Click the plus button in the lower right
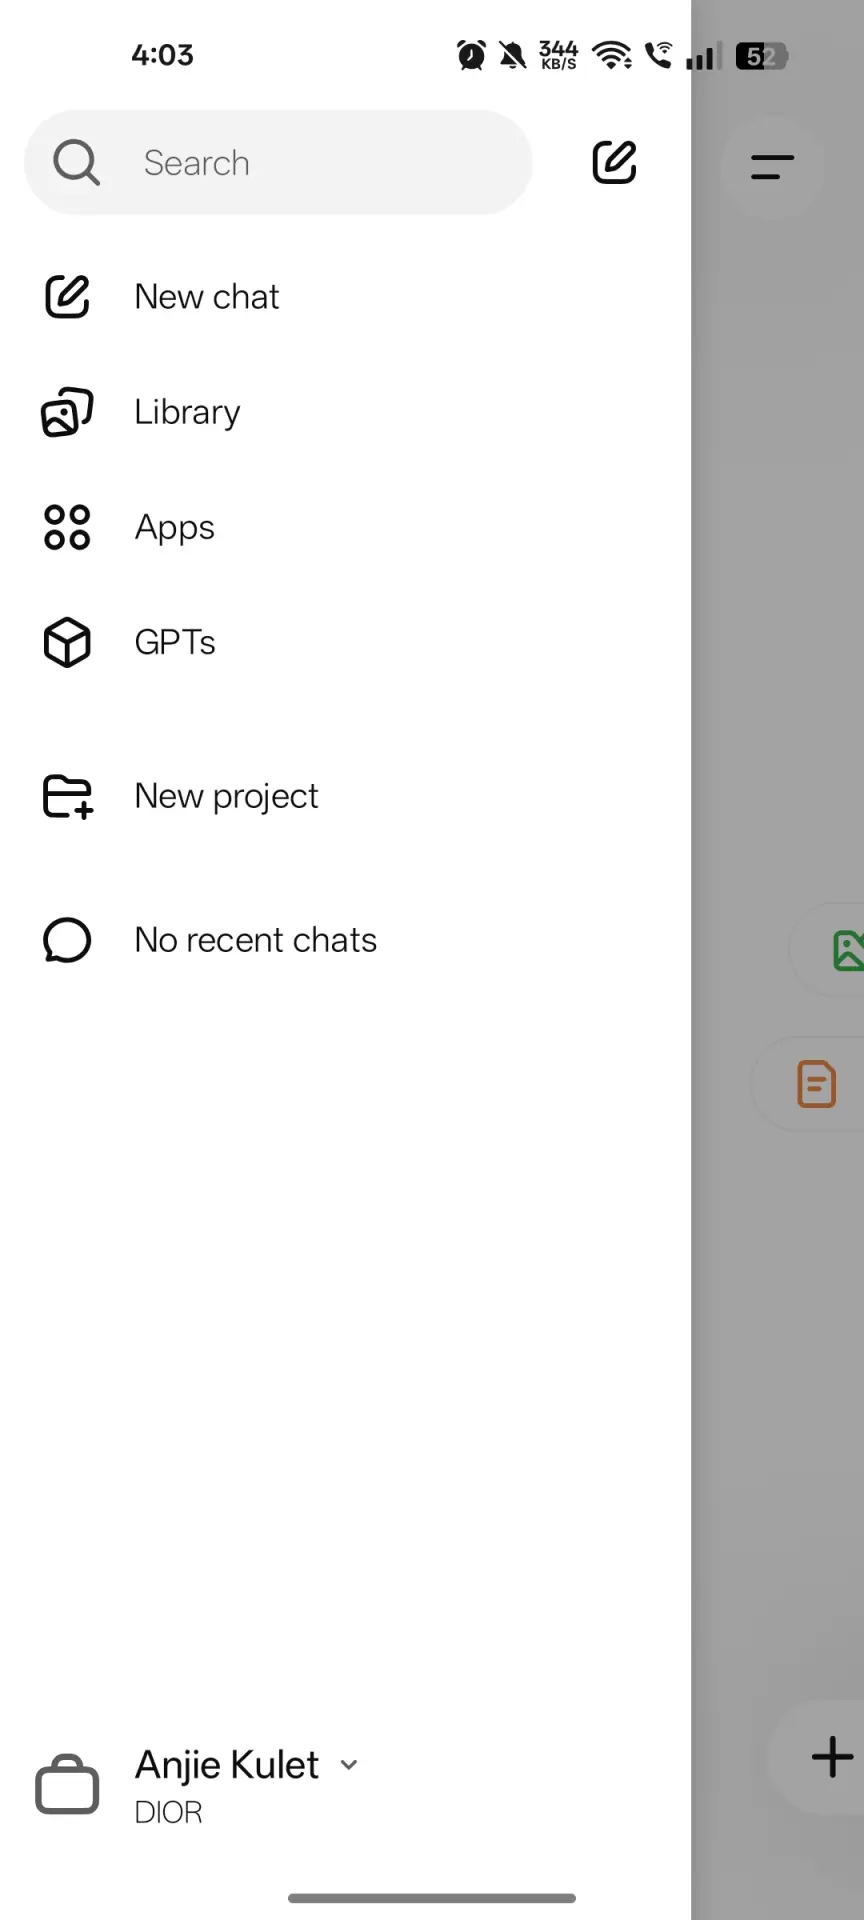 pos(832,1757)
